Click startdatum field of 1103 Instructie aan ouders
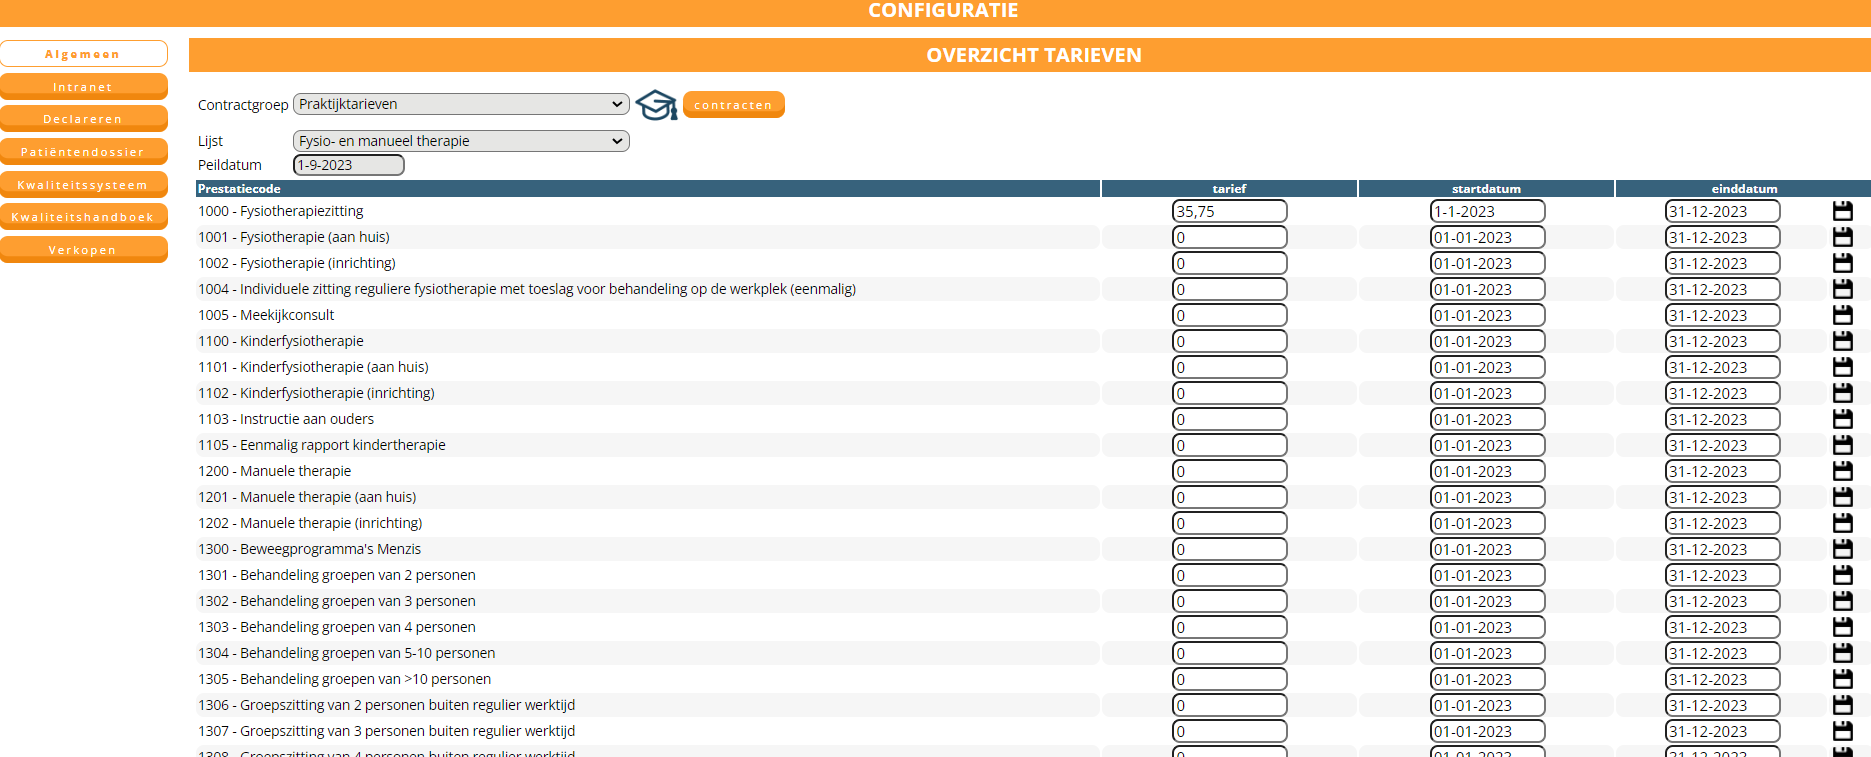 1487,419
